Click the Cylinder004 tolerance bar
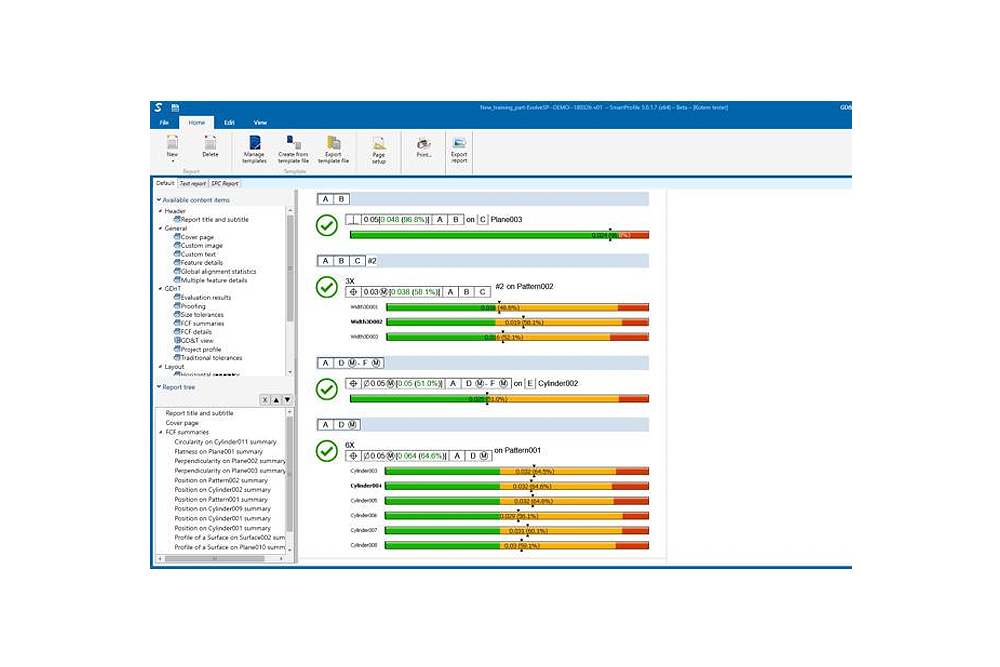This screenshot has width=1000, height=667. tap(516, 486)
